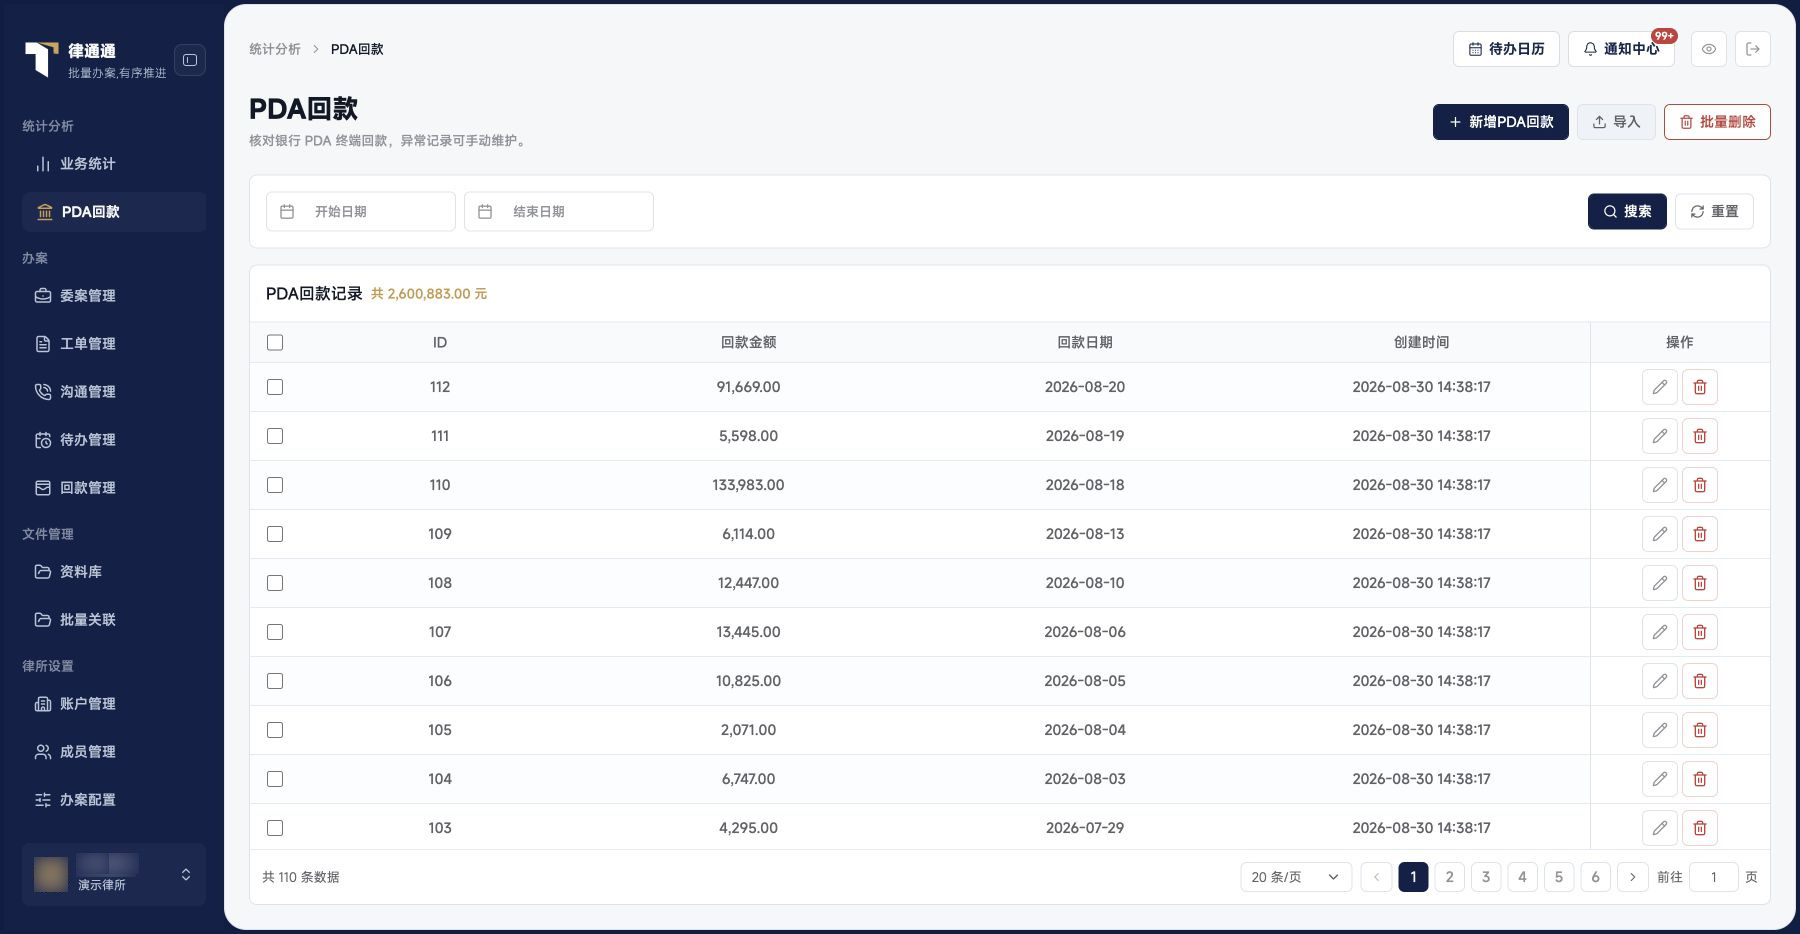Open the 委案管理 sidebar item
1800x934 pixels.
(x=114, y=296)
